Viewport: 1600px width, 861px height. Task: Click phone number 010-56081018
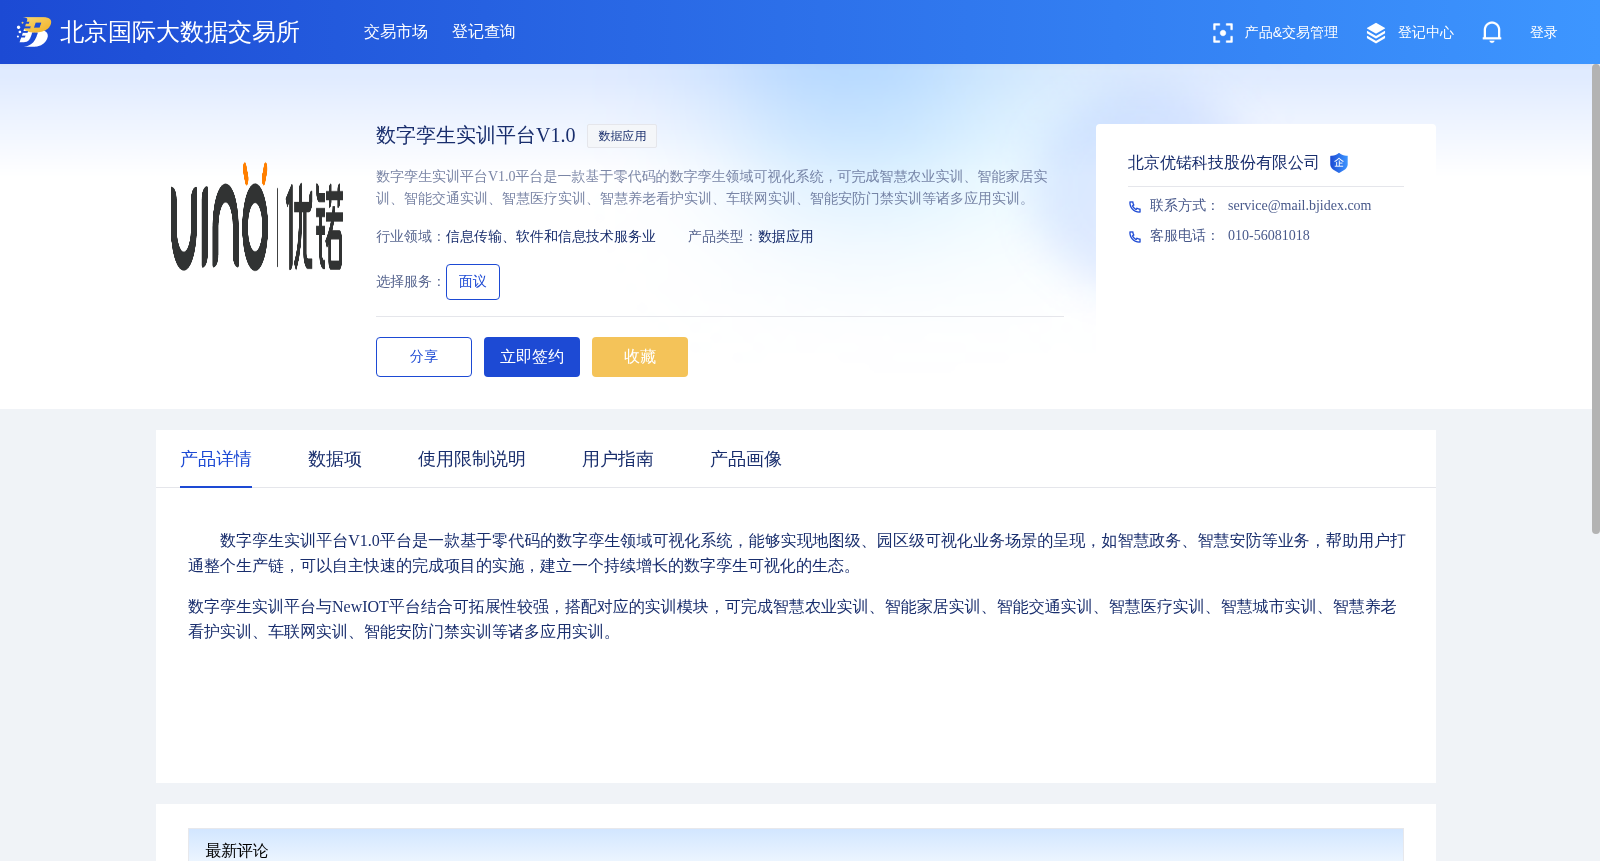tap(1269, 236)
